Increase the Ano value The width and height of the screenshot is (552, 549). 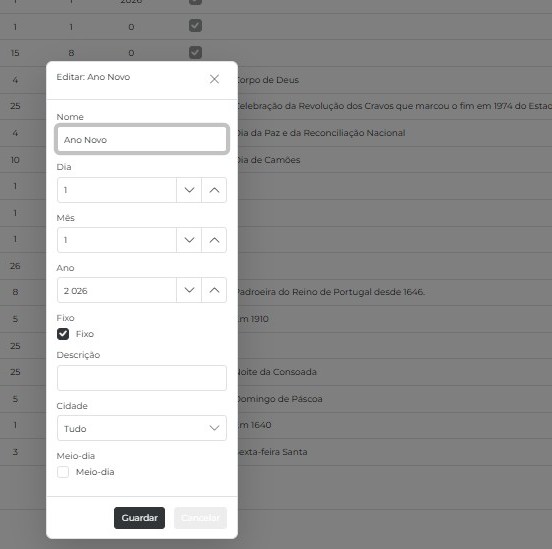point(214,290)
